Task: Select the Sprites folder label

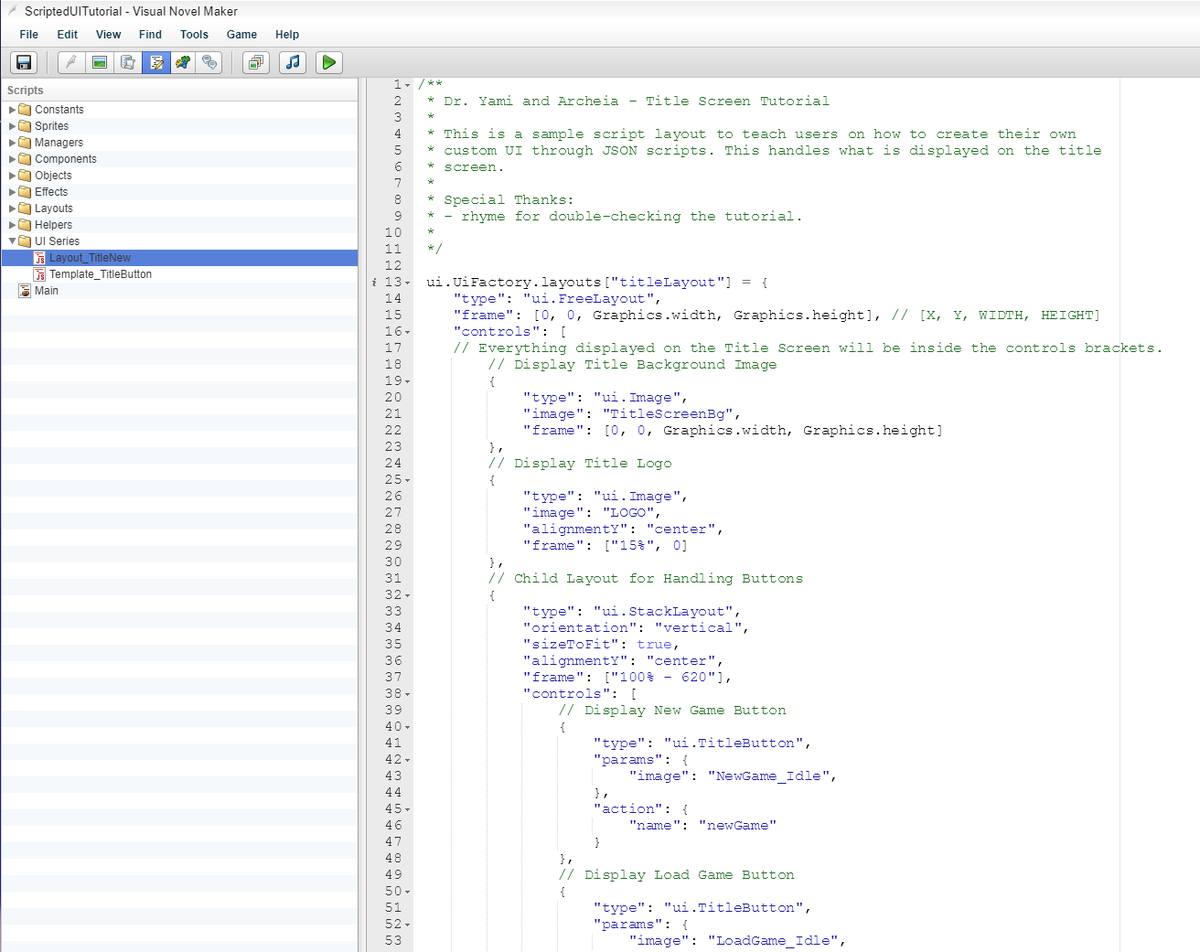Action: pyautogui.click(x=52, y=126)
